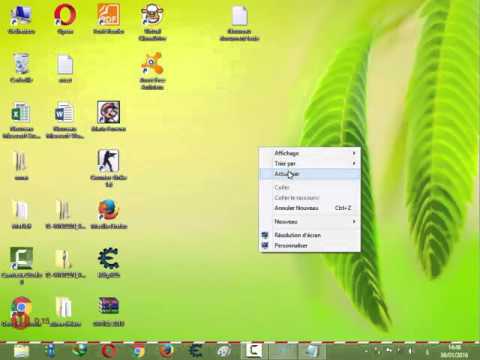This screenshot has width=480, height=360.
Task: Select the blank document icon at top right of icons
Action: point(239,23)
